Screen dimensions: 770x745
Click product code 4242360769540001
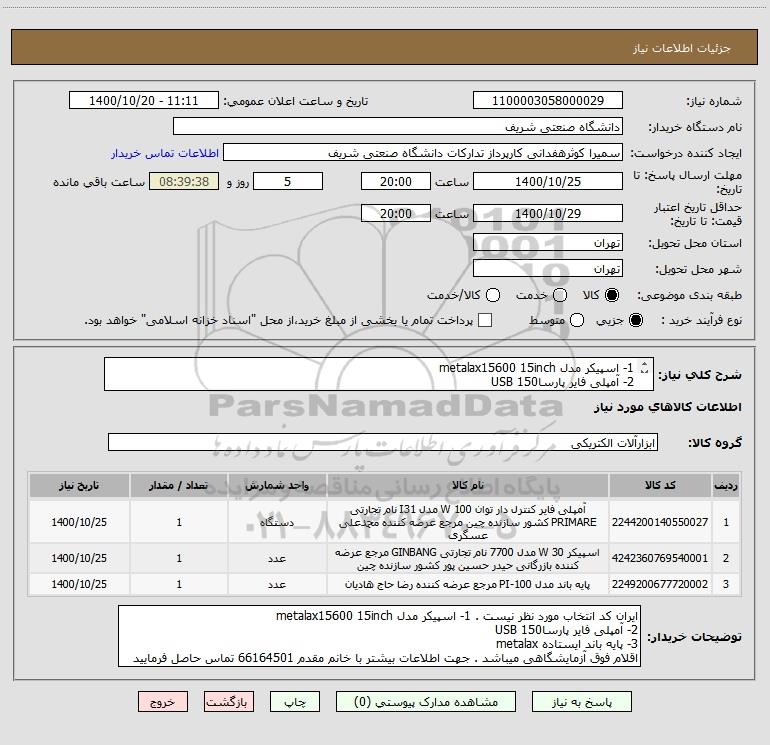[660, 558]
